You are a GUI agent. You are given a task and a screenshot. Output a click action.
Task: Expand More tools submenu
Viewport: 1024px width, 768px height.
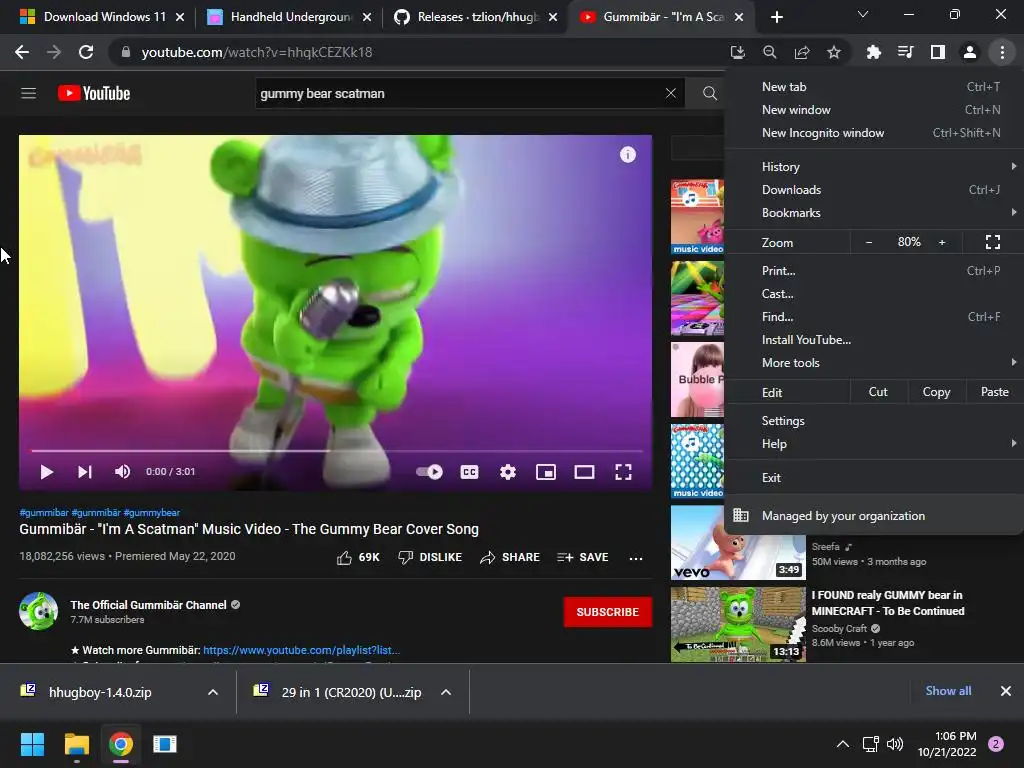[x=874, y=362]
